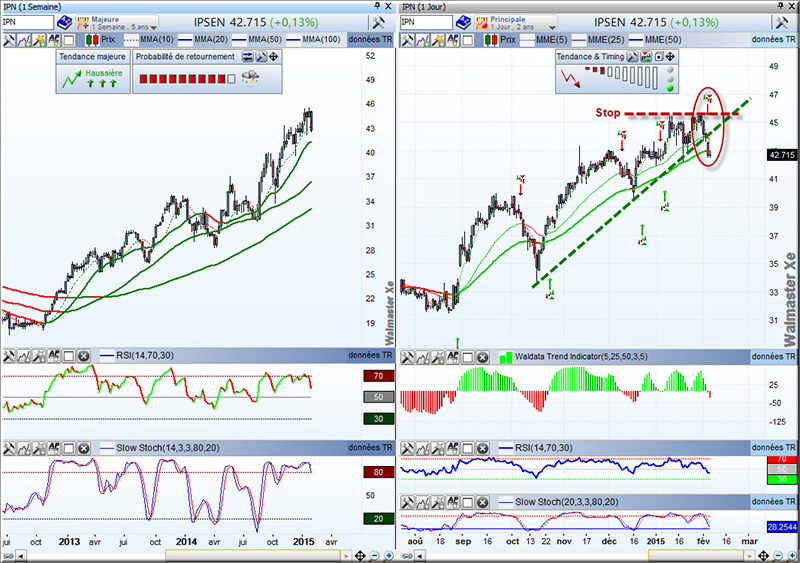Click weekly chart horizontal scrollbar thumb

tap(253, 556)
